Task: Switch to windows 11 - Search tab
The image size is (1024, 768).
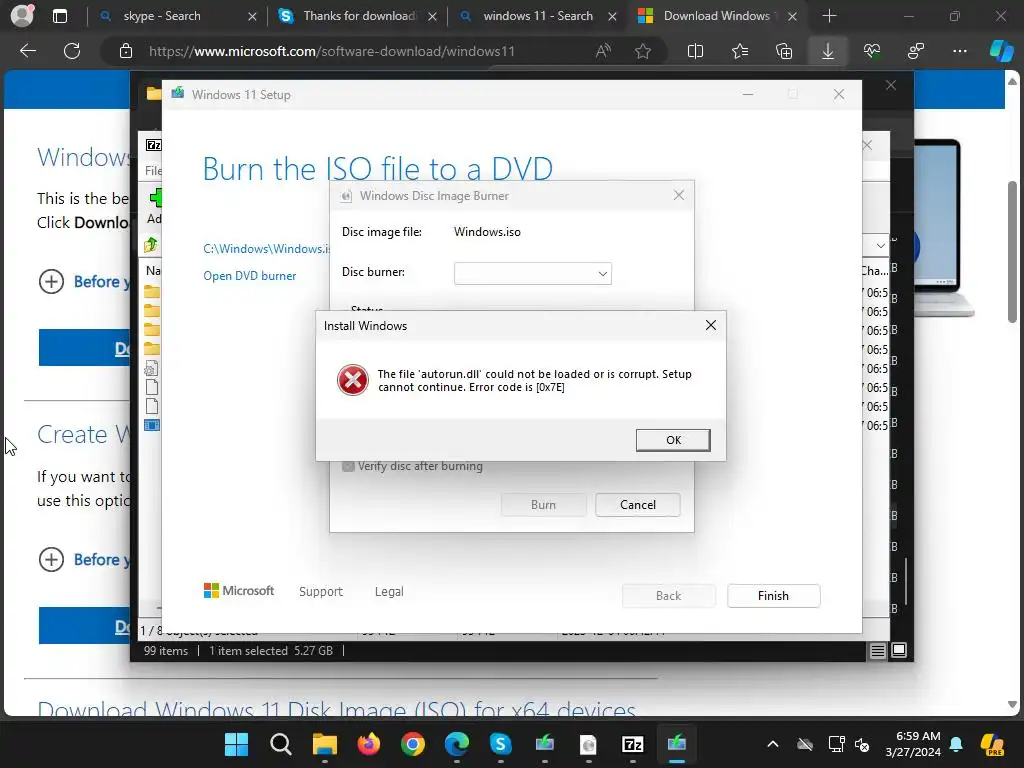Action: [x=537, y=16]
